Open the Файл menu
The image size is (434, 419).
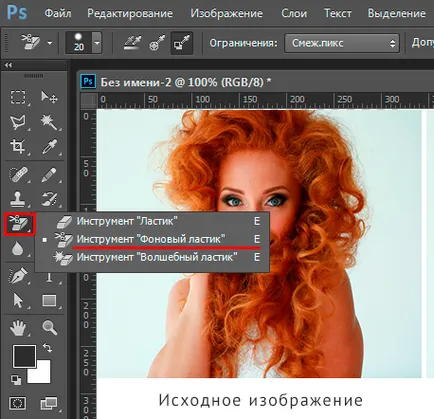tap(58, 13)
